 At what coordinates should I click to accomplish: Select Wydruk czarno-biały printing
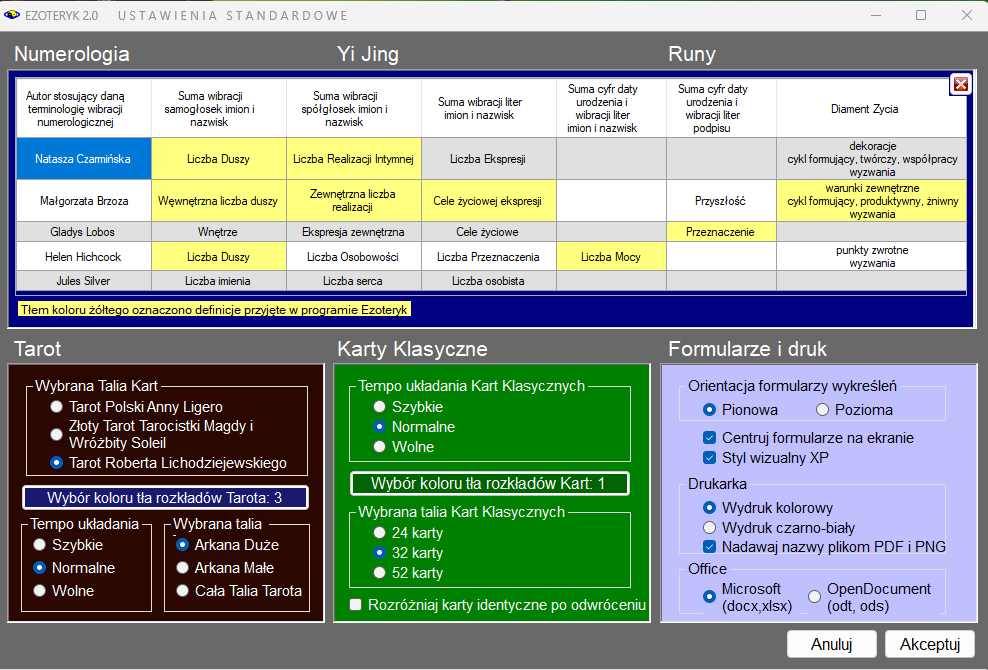click(710, 527)
